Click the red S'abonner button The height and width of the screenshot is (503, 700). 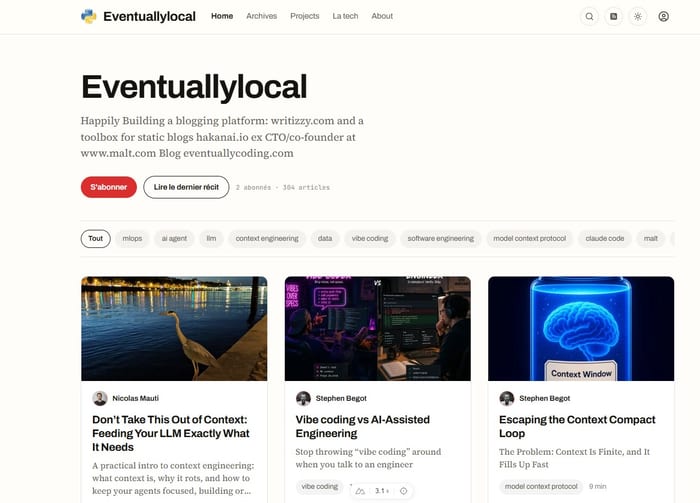coord(108,187)
